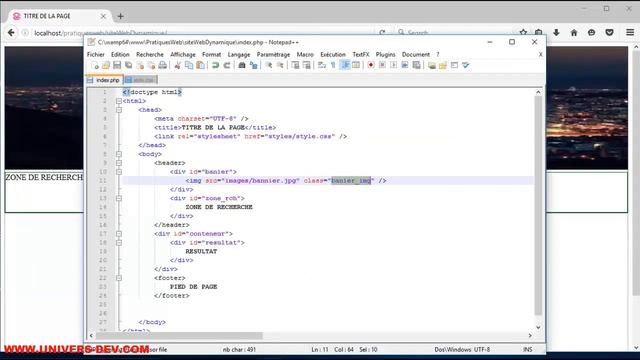Open the Plugins menu
This screenshot has height=360, width=640.
point(385,54)
